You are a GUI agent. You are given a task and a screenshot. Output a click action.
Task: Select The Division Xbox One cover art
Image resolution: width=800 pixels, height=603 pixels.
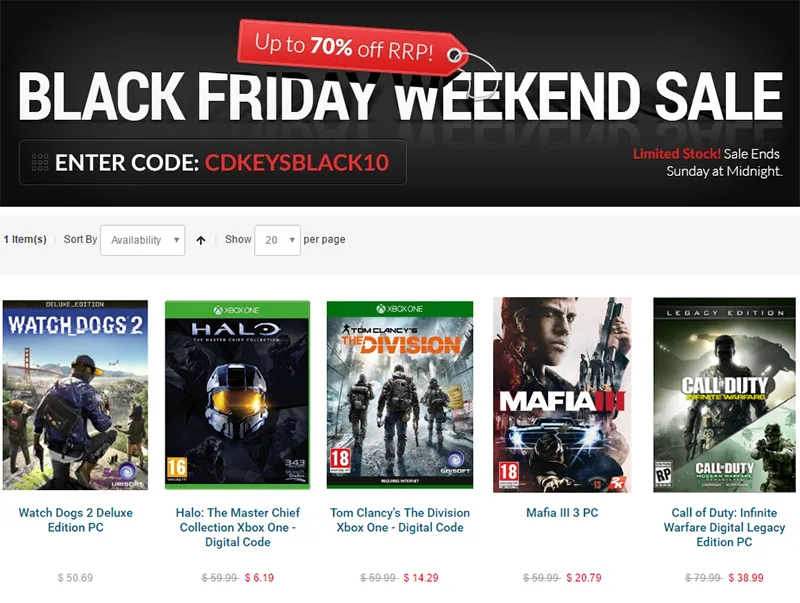pos(400,395)
